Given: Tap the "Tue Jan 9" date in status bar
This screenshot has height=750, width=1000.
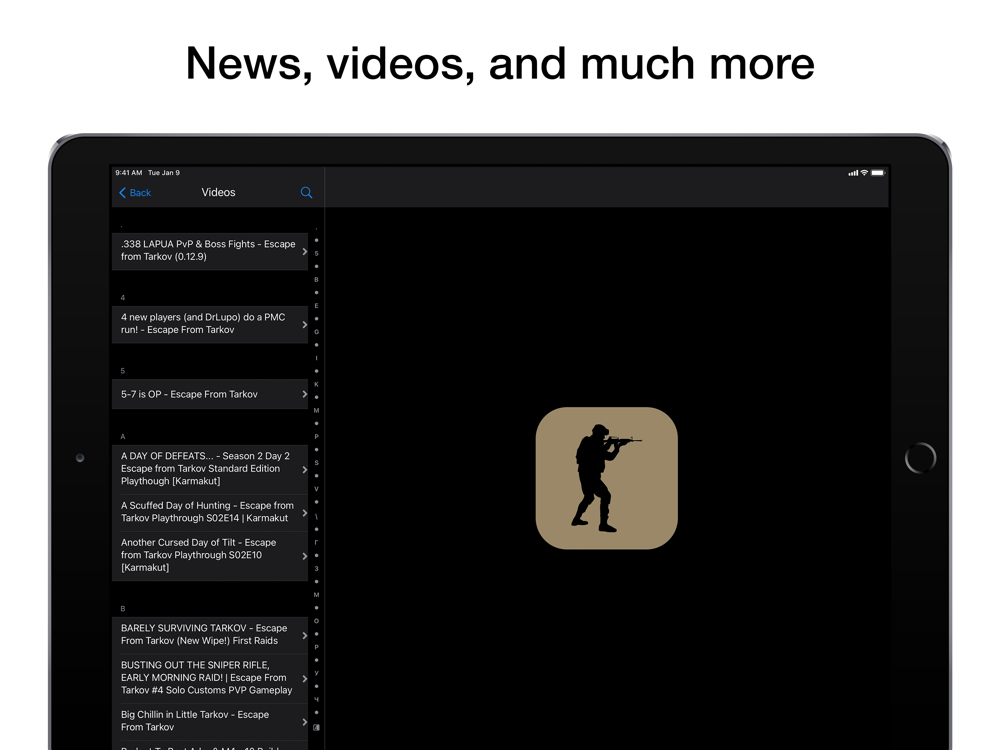Looking at the screenshot, I should tap(164, 173).
